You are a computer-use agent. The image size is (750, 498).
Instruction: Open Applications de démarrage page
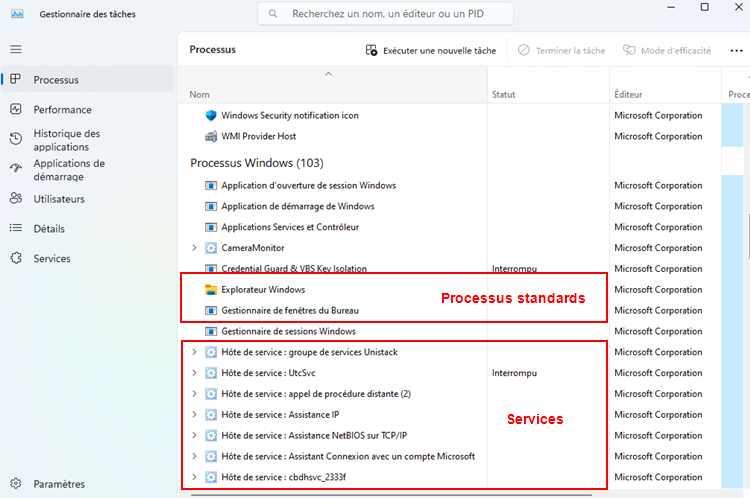pos(87,170)
